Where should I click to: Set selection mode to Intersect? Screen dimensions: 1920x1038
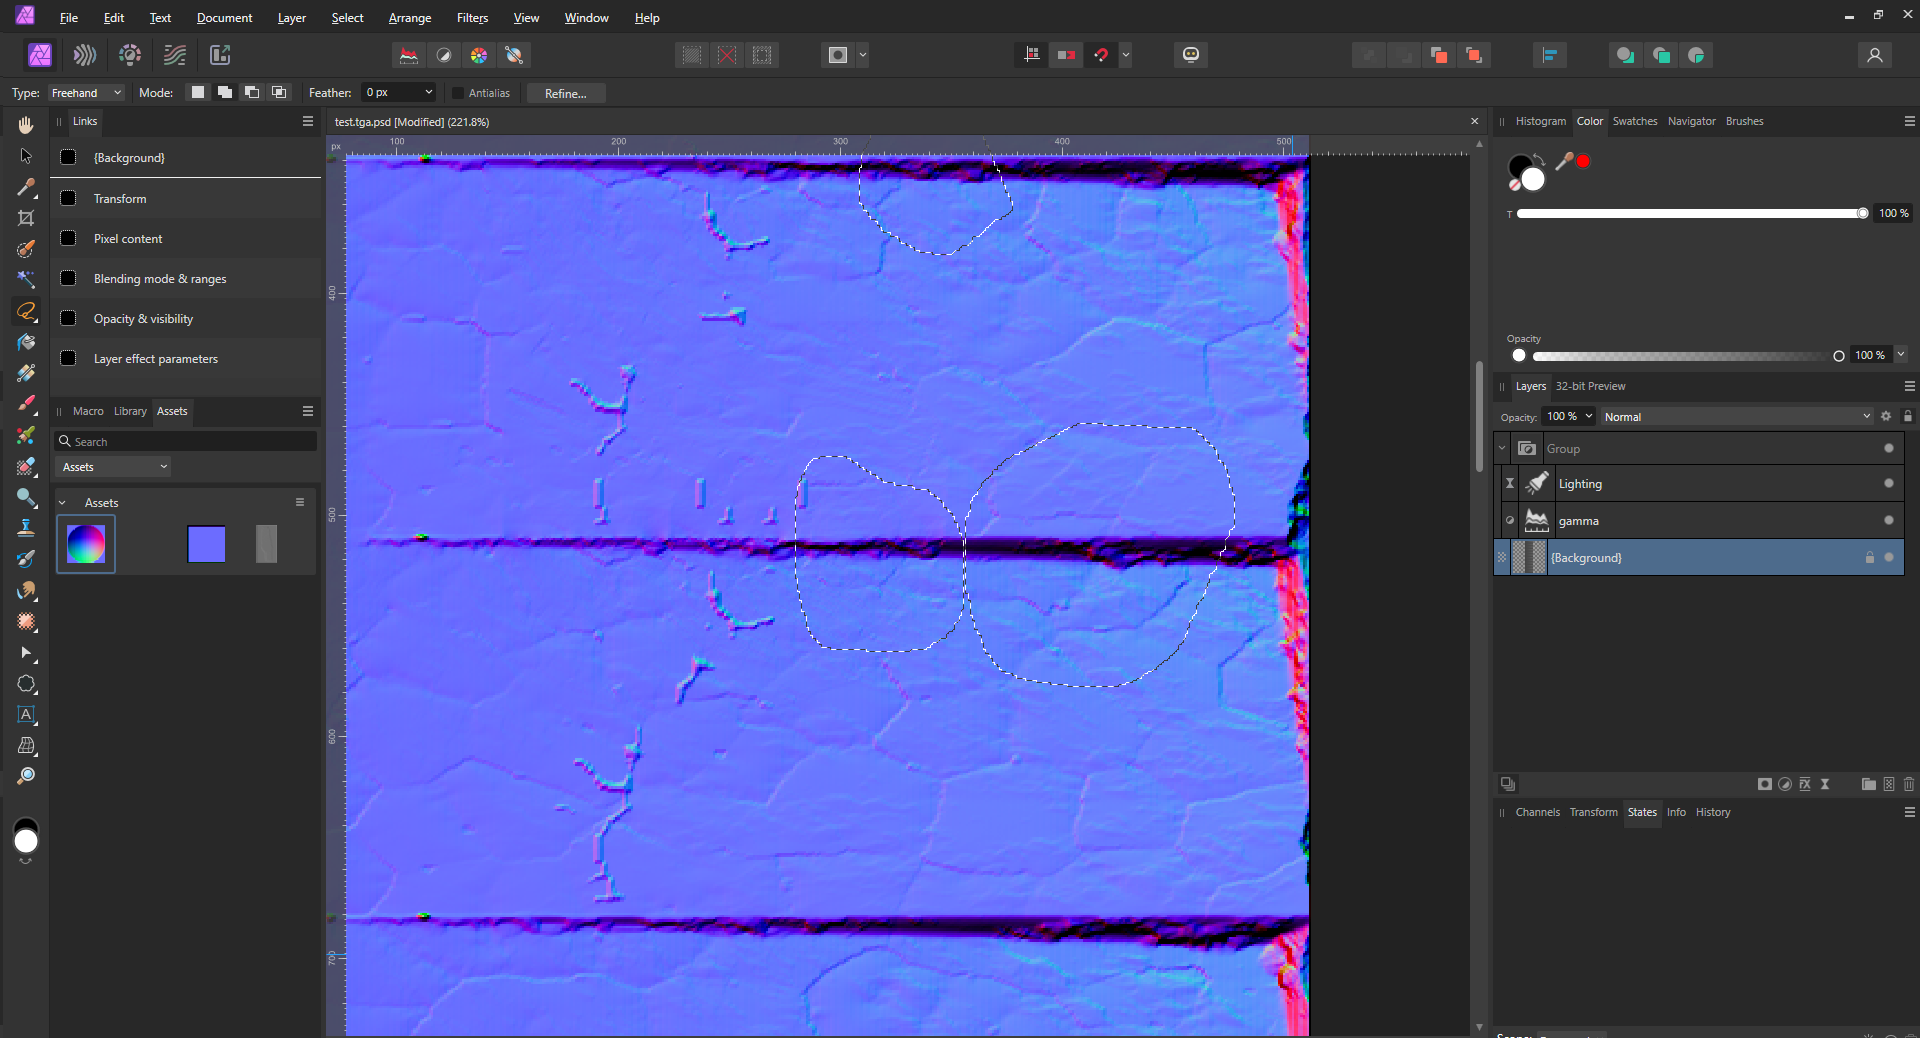tap(279, 92)
